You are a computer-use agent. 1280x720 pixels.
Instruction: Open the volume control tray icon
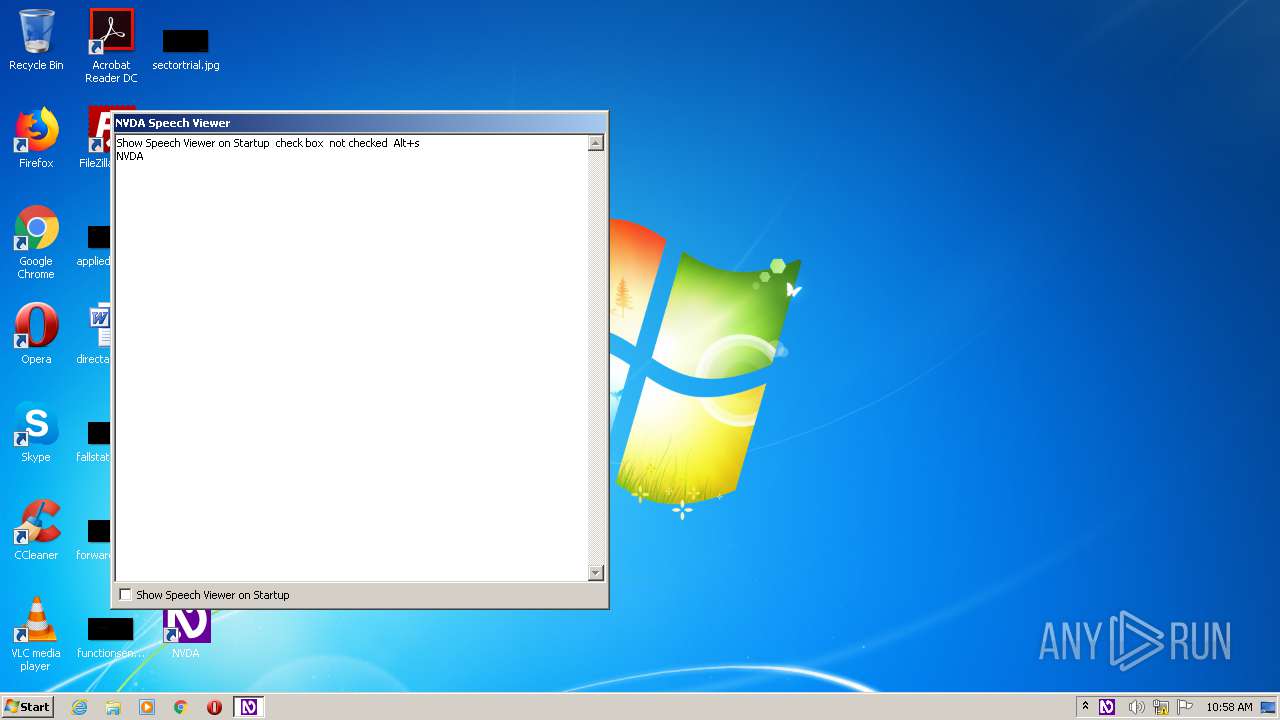click(1136, 707)
